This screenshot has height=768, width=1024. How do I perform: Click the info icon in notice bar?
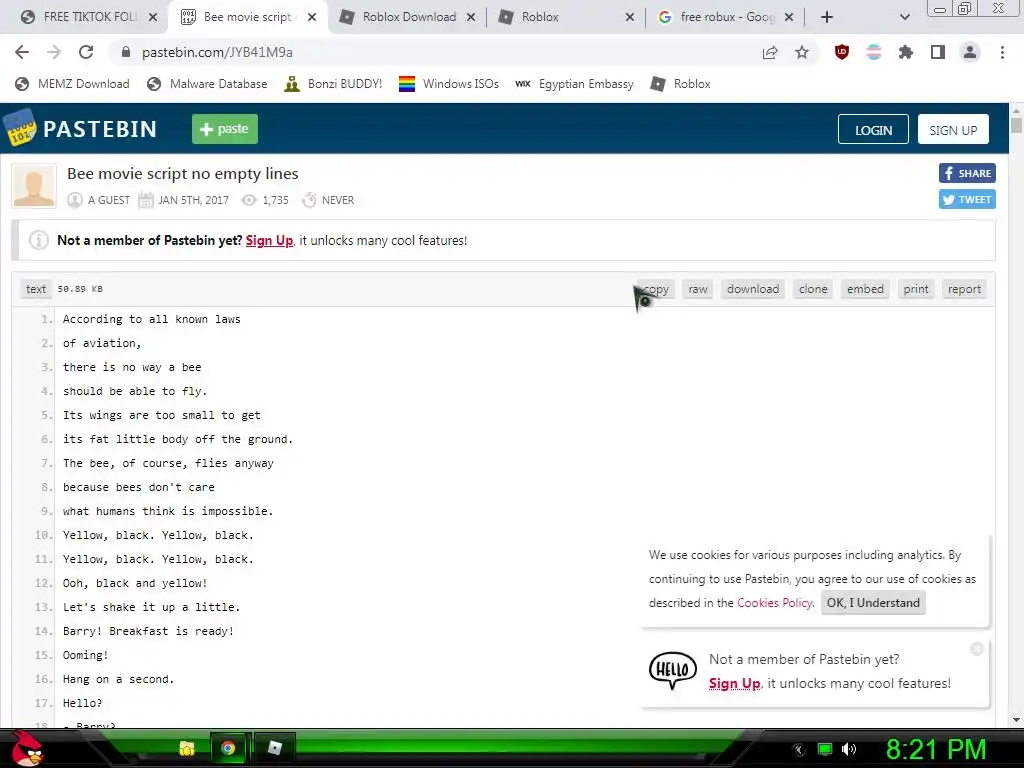coord(39,240)
